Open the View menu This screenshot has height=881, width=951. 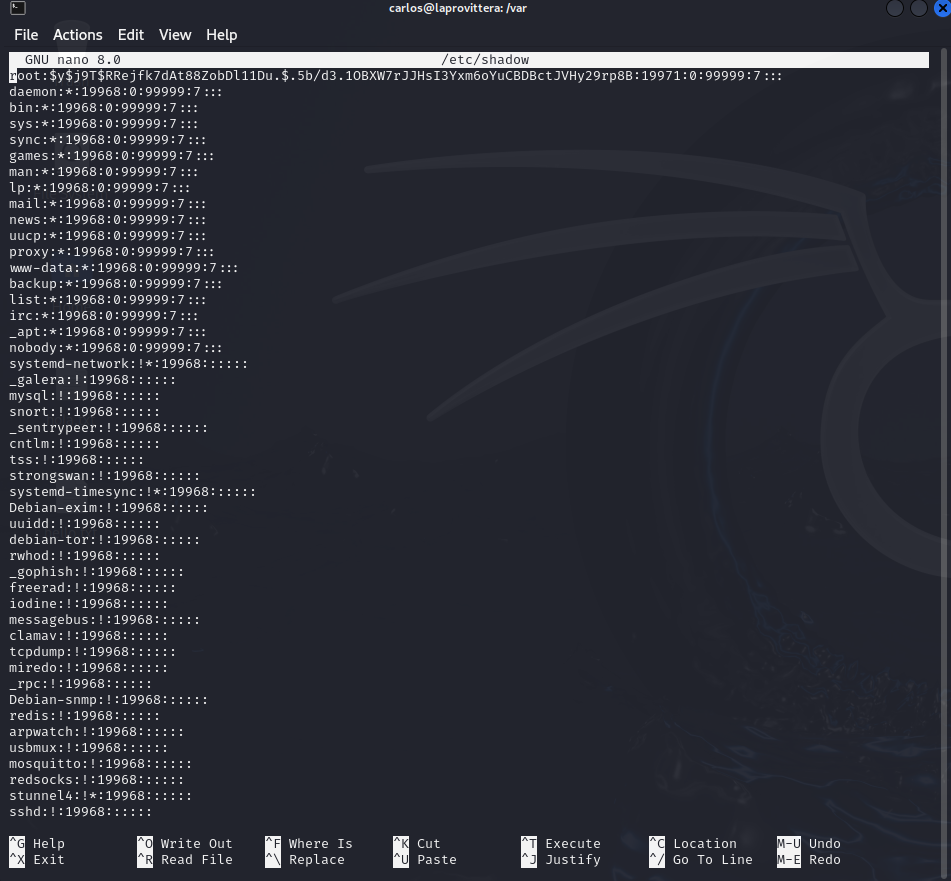click(175, 35)
